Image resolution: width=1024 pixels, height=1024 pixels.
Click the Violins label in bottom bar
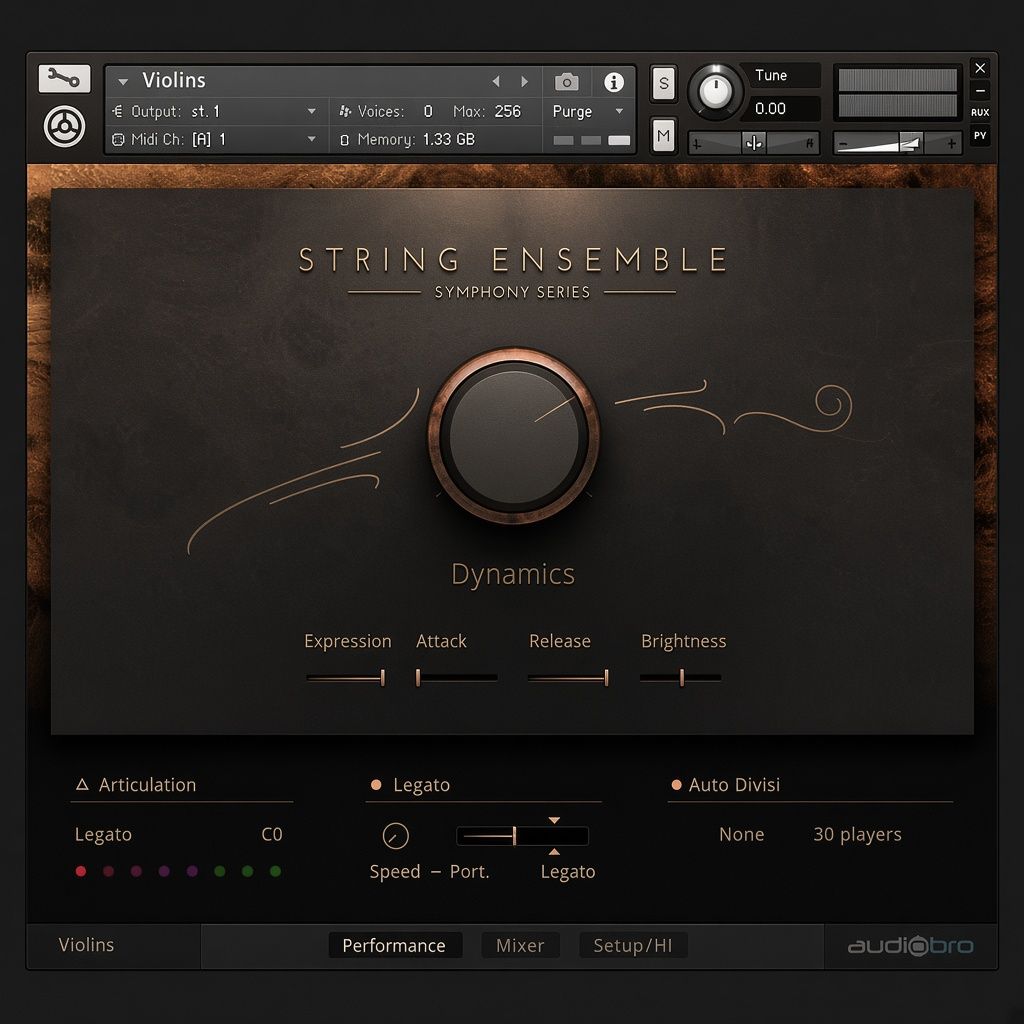tap(86, 944)
